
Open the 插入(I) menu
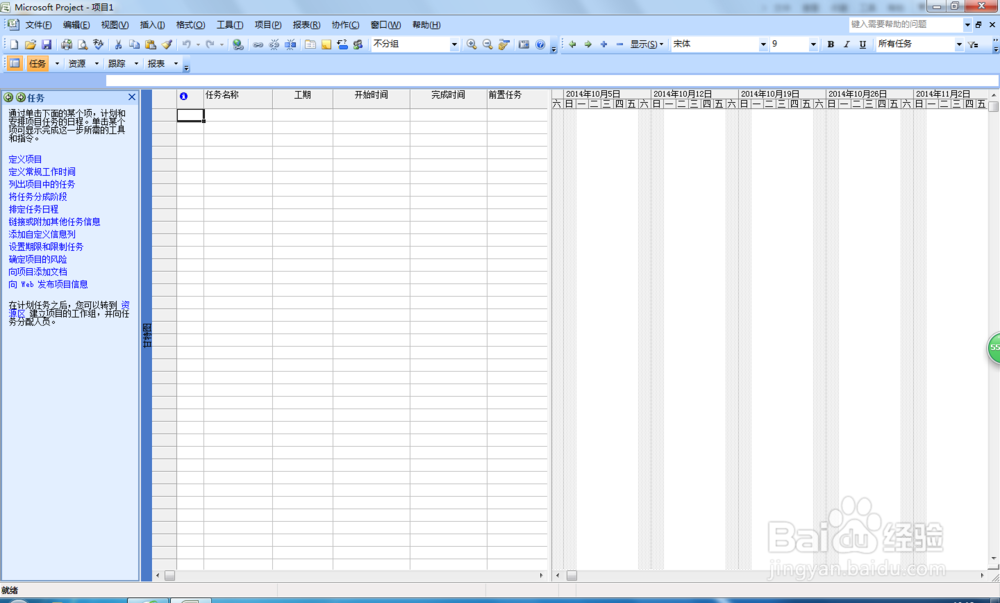[x=152, y=25]
